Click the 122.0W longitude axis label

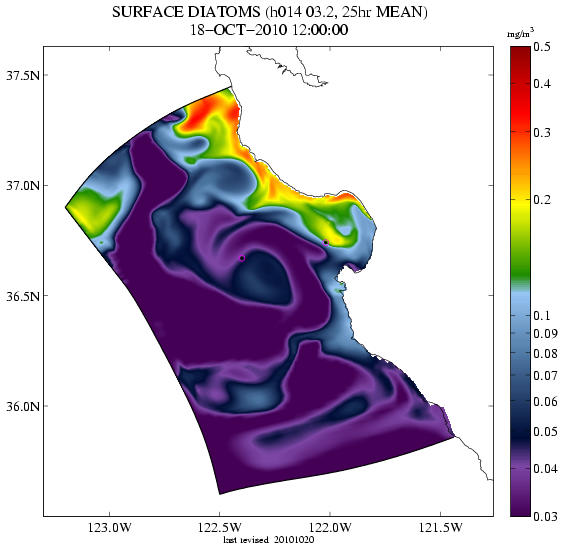(330, 528)
